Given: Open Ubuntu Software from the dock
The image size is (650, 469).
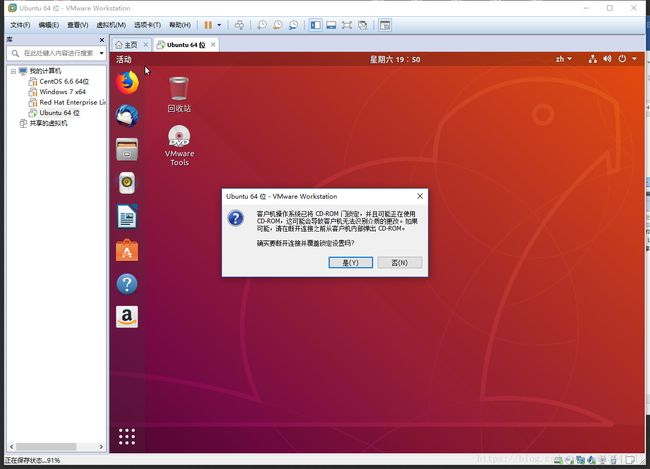Looking at the screenshot, I should (x=127, y=250).
